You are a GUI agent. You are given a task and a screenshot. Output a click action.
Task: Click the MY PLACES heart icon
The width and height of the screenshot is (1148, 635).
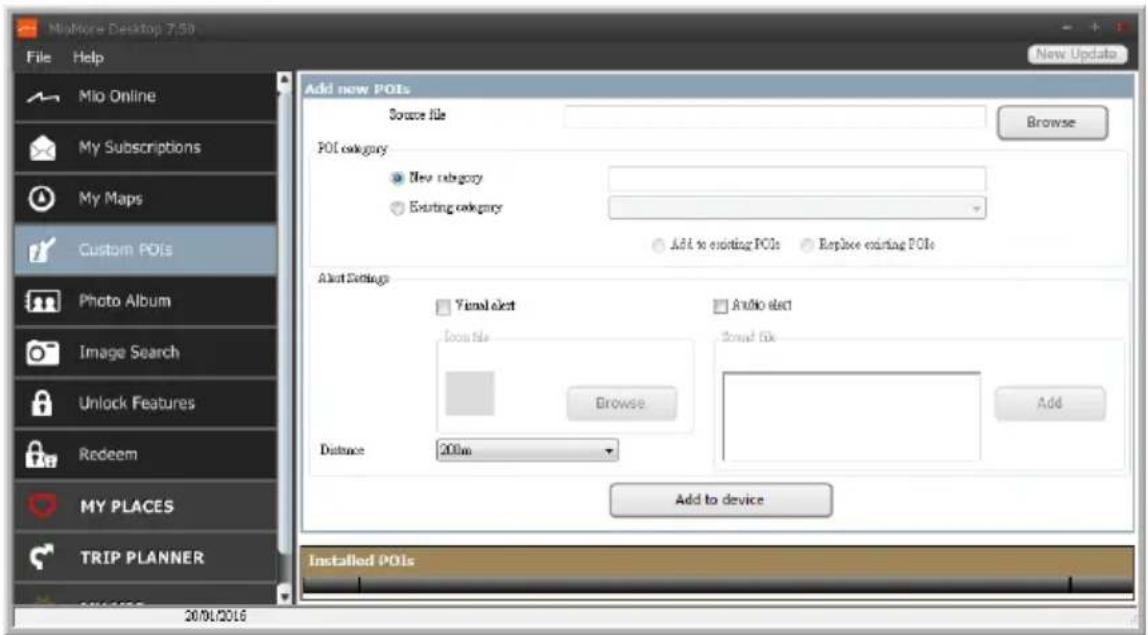pos(42,506)
